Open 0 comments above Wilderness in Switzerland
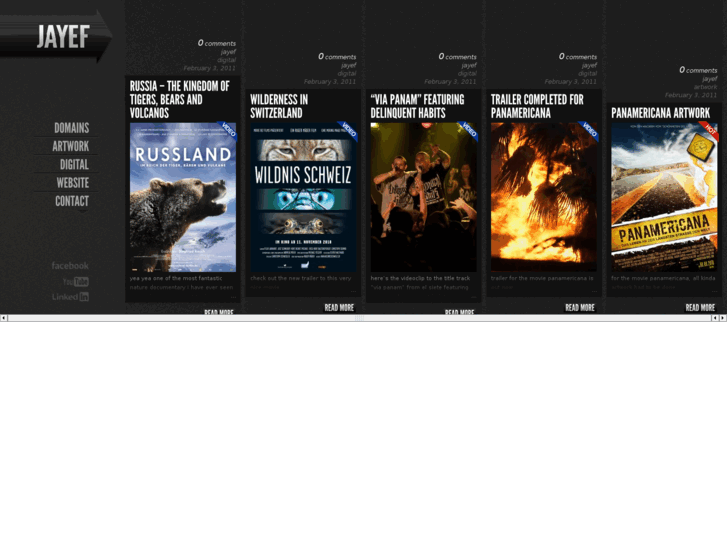The height and width of the screenshot is (545, 727). pos(337,57)
